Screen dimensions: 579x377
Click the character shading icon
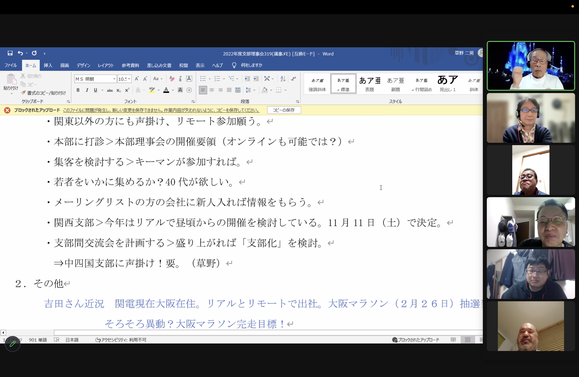click(180, 90)
